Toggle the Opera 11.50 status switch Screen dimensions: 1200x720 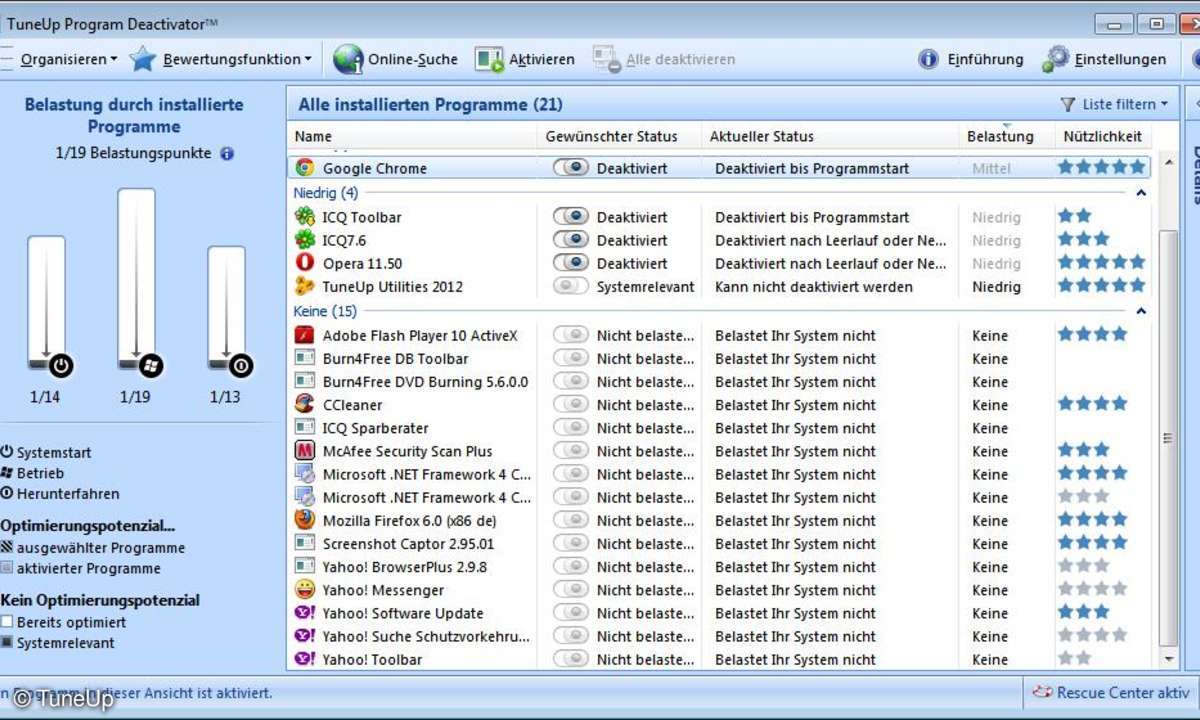[571, 263]
